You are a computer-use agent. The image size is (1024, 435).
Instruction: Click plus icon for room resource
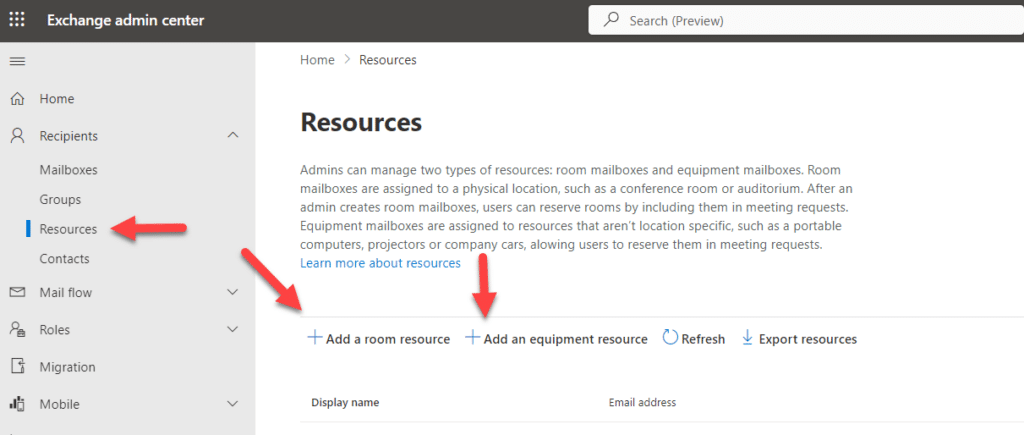point(315,338)
